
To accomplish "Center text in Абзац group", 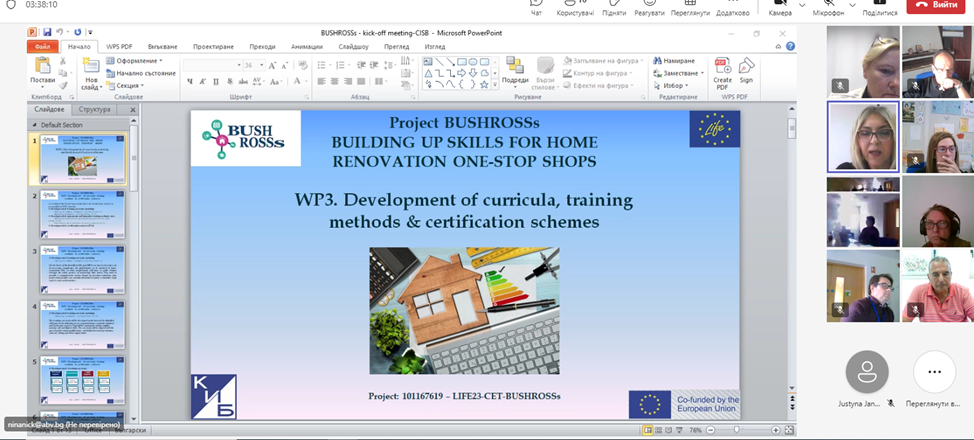I will [x=334, y=81].
